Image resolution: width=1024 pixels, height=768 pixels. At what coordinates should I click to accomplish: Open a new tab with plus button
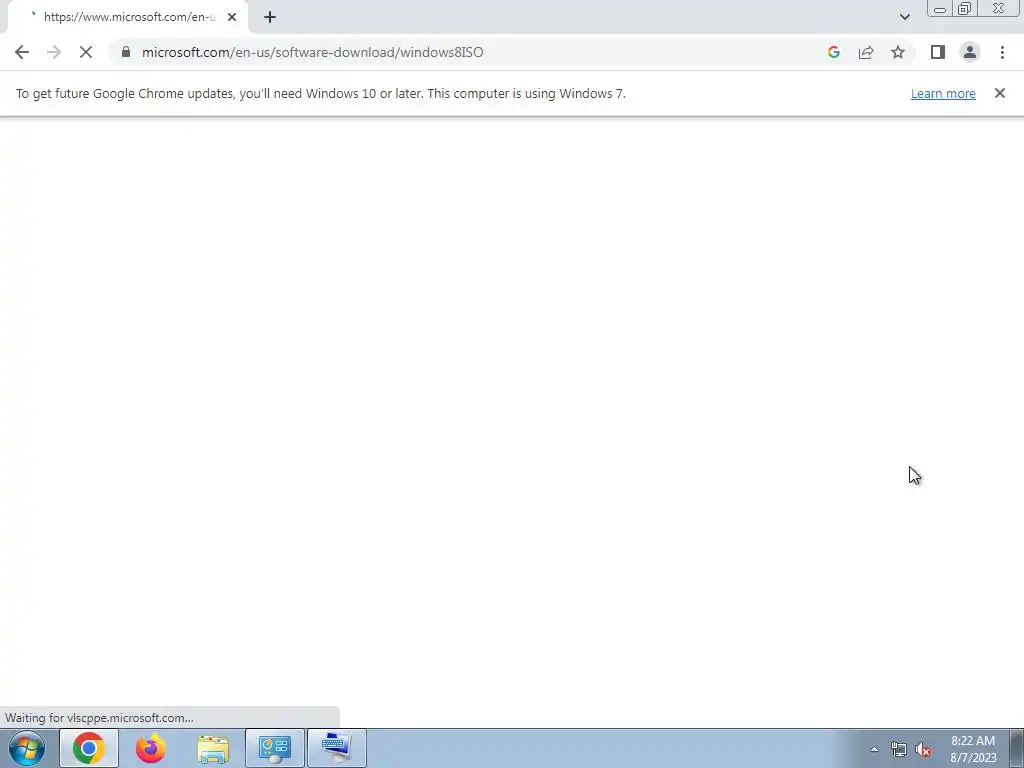270,17
